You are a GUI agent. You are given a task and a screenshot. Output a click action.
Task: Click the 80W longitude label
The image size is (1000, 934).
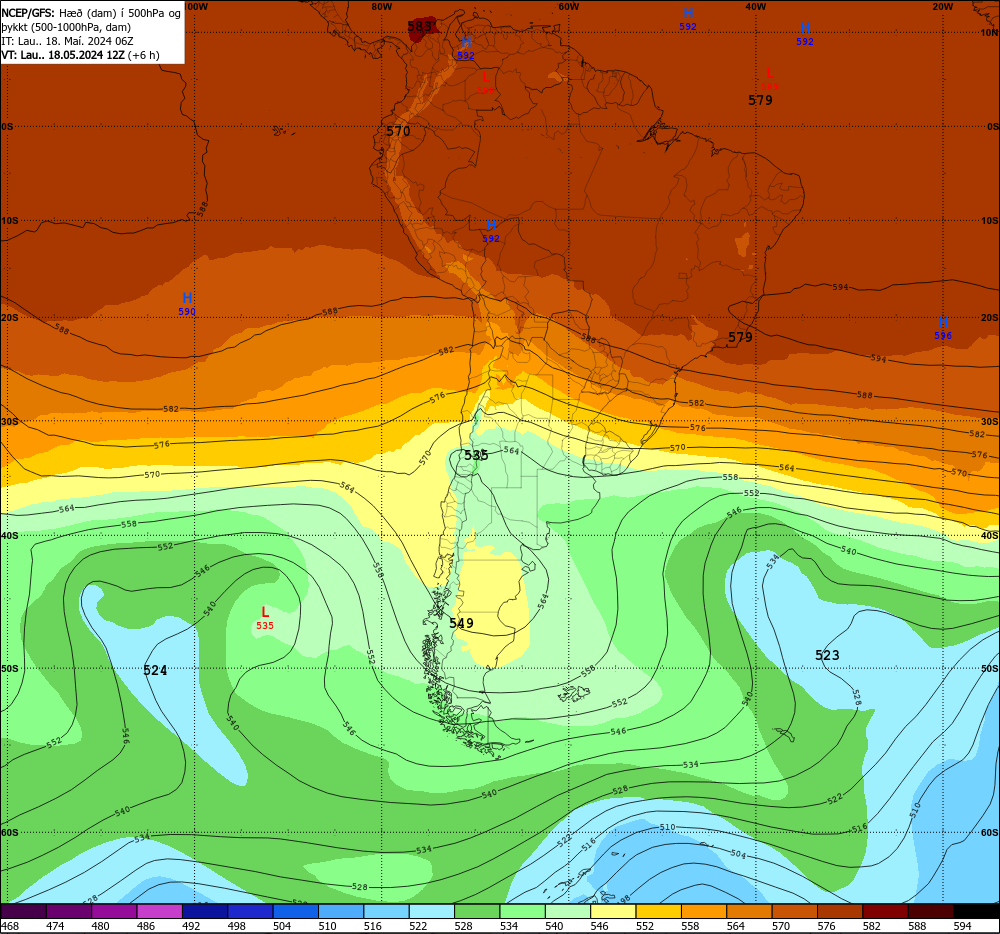point(381,7)
